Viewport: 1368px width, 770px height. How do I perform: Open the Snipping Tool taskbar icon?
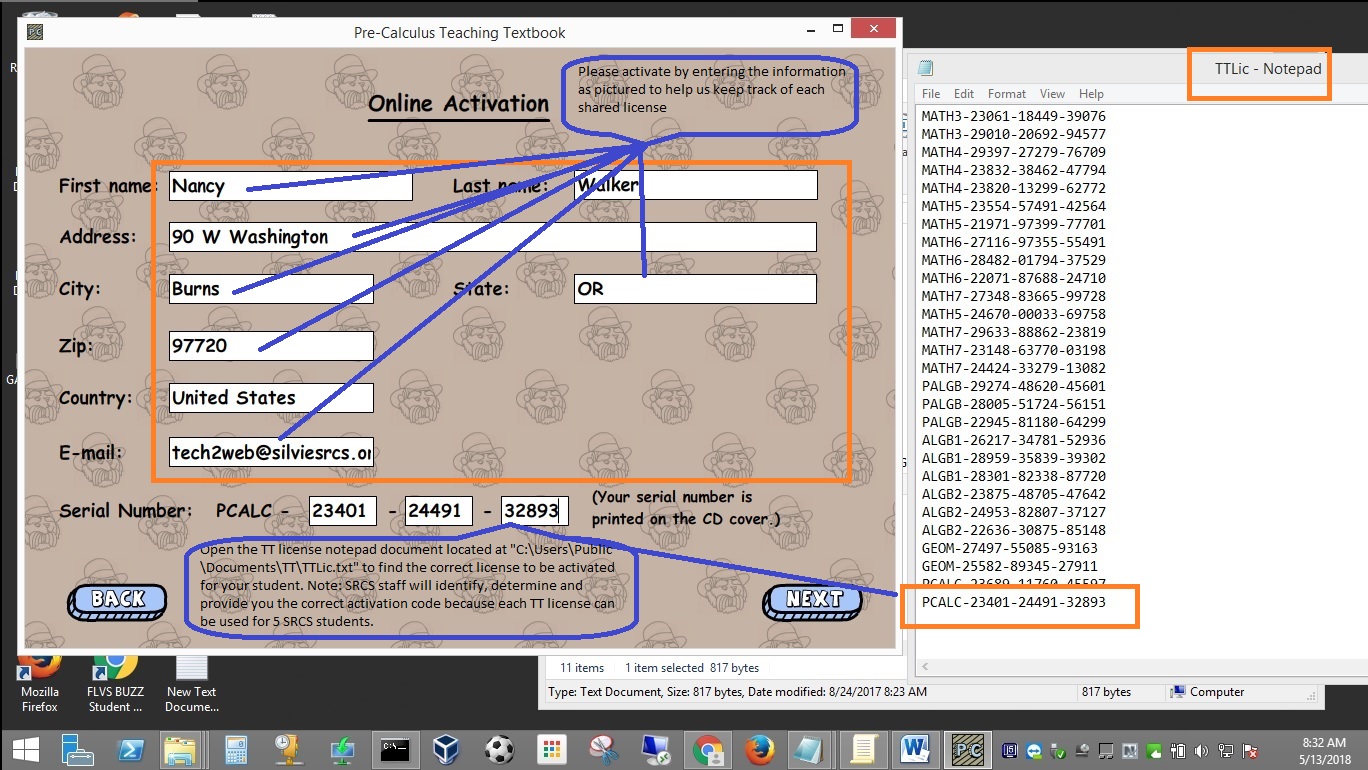coord(603,748)
